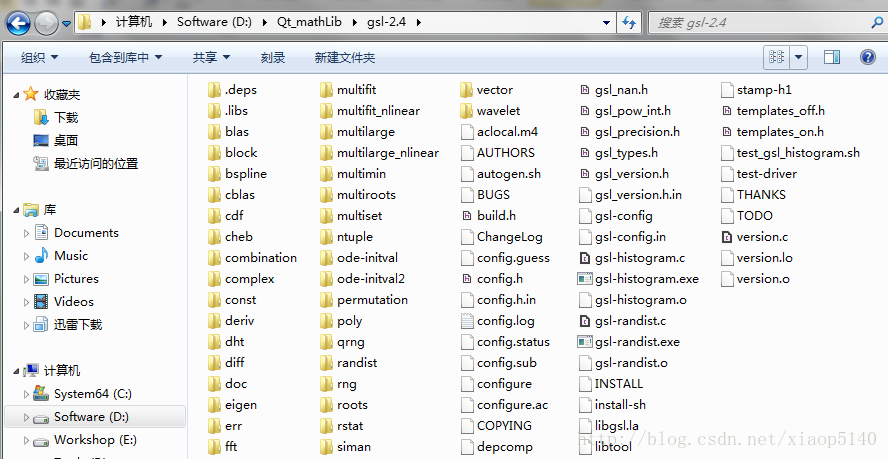Select the Workshop (E:) drive

coord(95,440)
